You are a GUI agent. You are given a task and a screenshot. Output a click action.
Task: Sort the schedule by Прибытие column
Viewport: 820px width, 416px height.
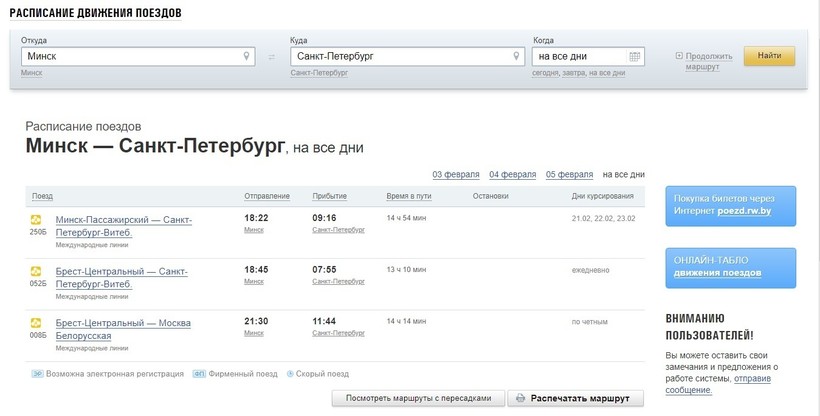[x=329, y=196]
